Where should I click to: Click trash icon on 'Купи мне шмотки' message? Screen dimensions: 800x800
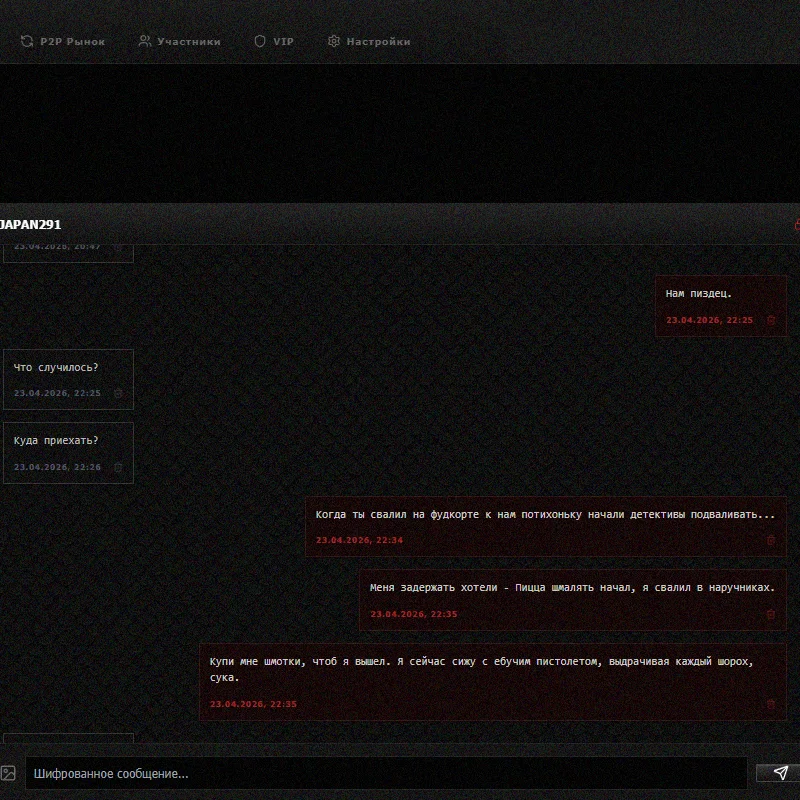coord(770,704)
